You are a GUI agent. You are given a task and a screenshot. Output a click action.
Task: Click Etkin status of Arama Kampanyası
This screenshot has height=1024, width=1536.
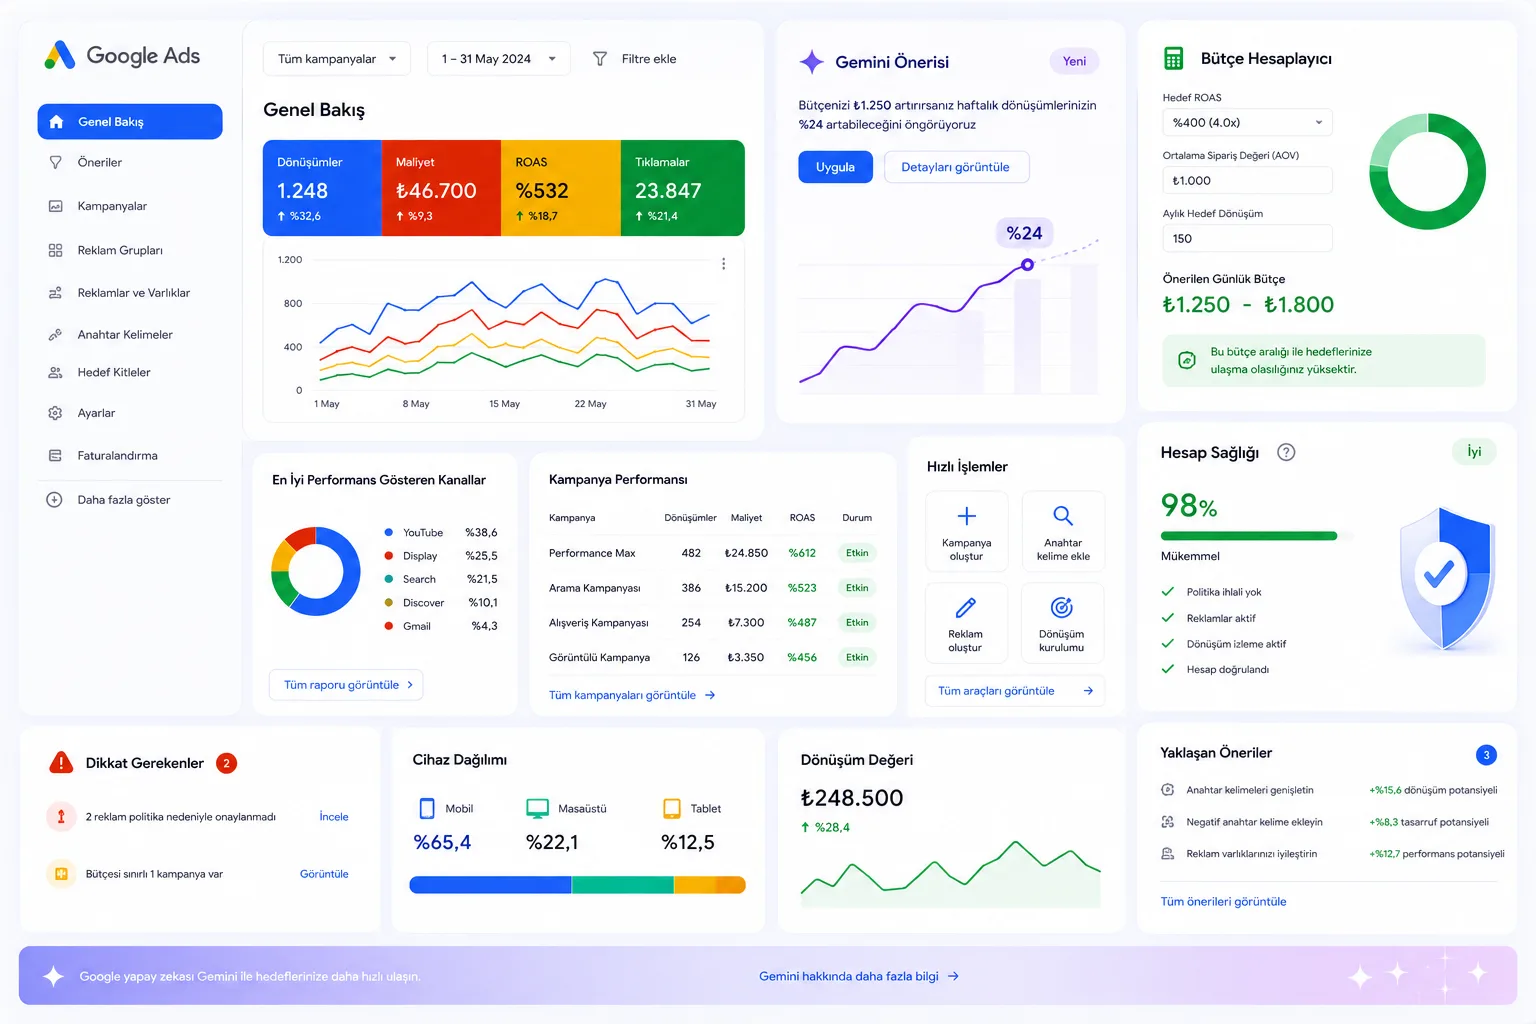pyautogui.click(x=857, y=588)
